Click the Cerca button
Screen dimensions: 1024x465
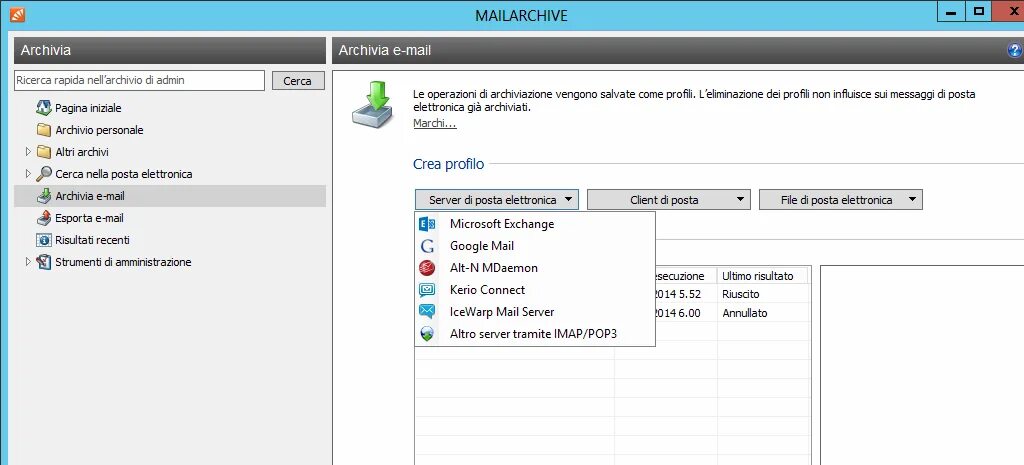[x=298, y=81]
